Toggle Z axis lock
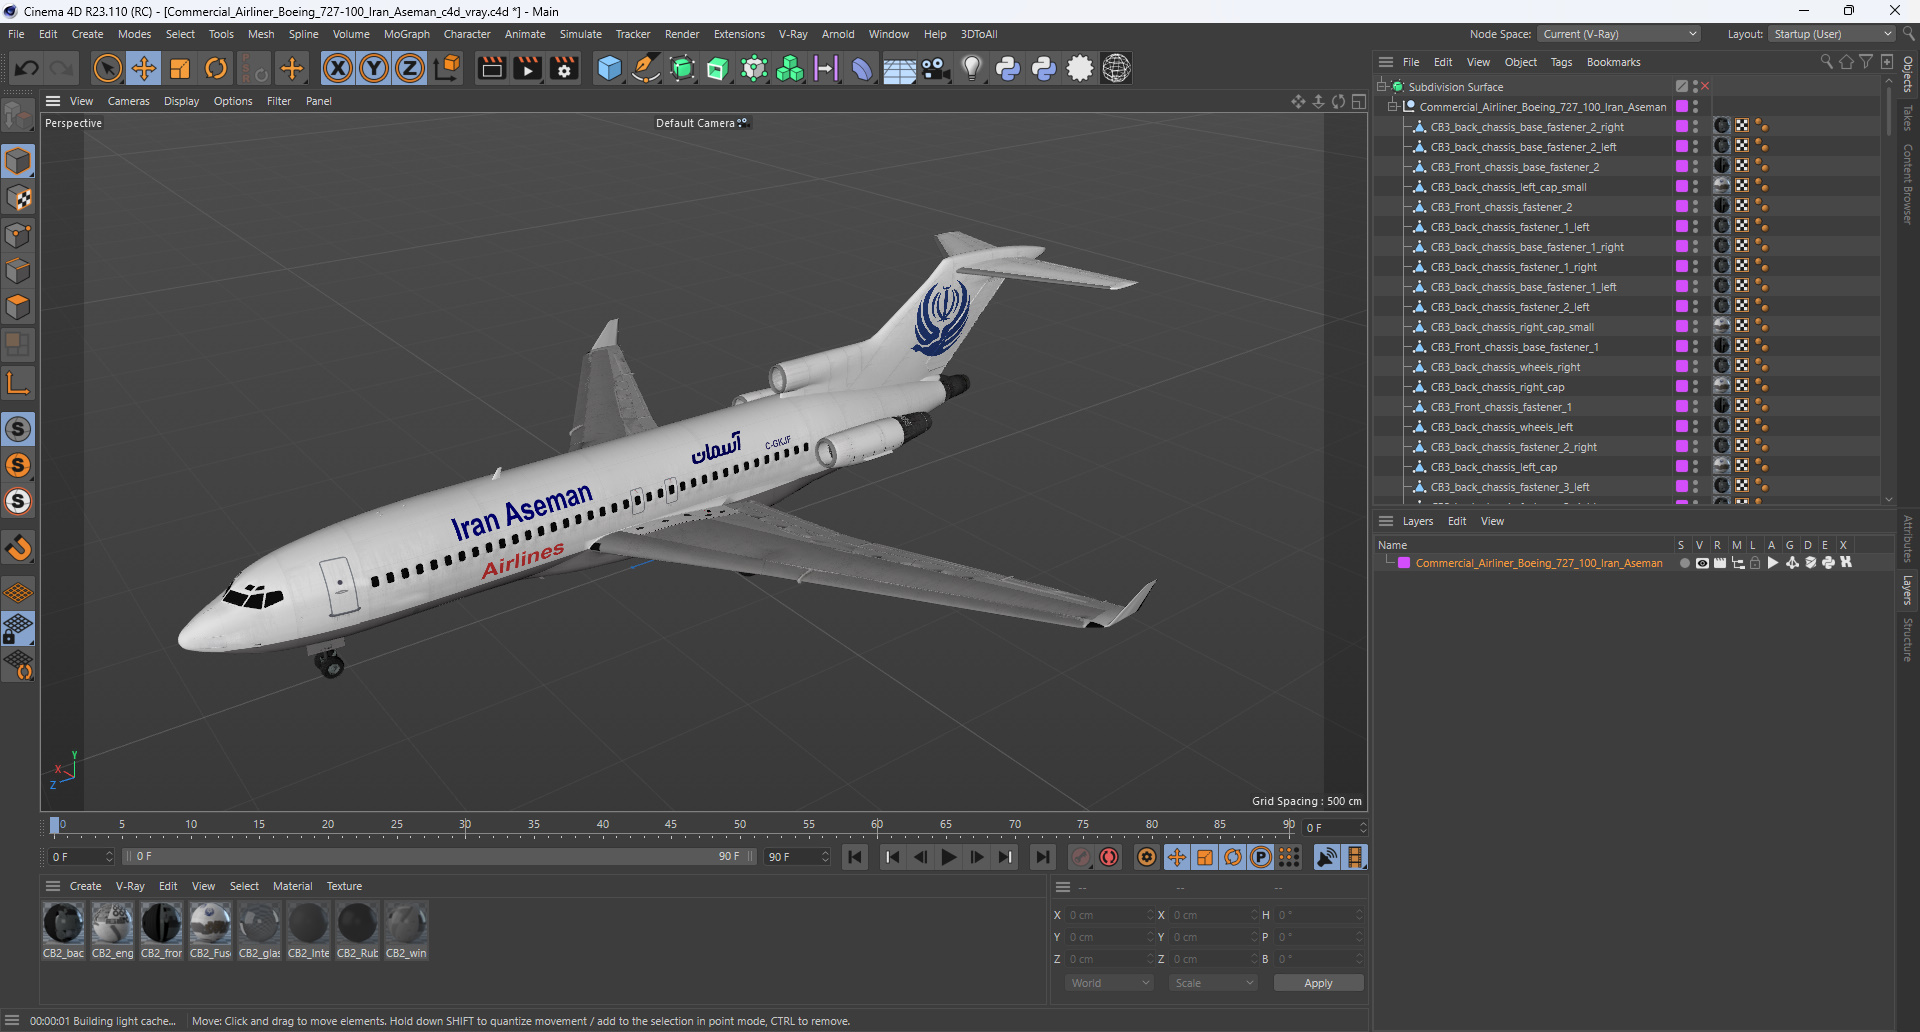This screenshot has height=1032, width=1920. point(410,68)
